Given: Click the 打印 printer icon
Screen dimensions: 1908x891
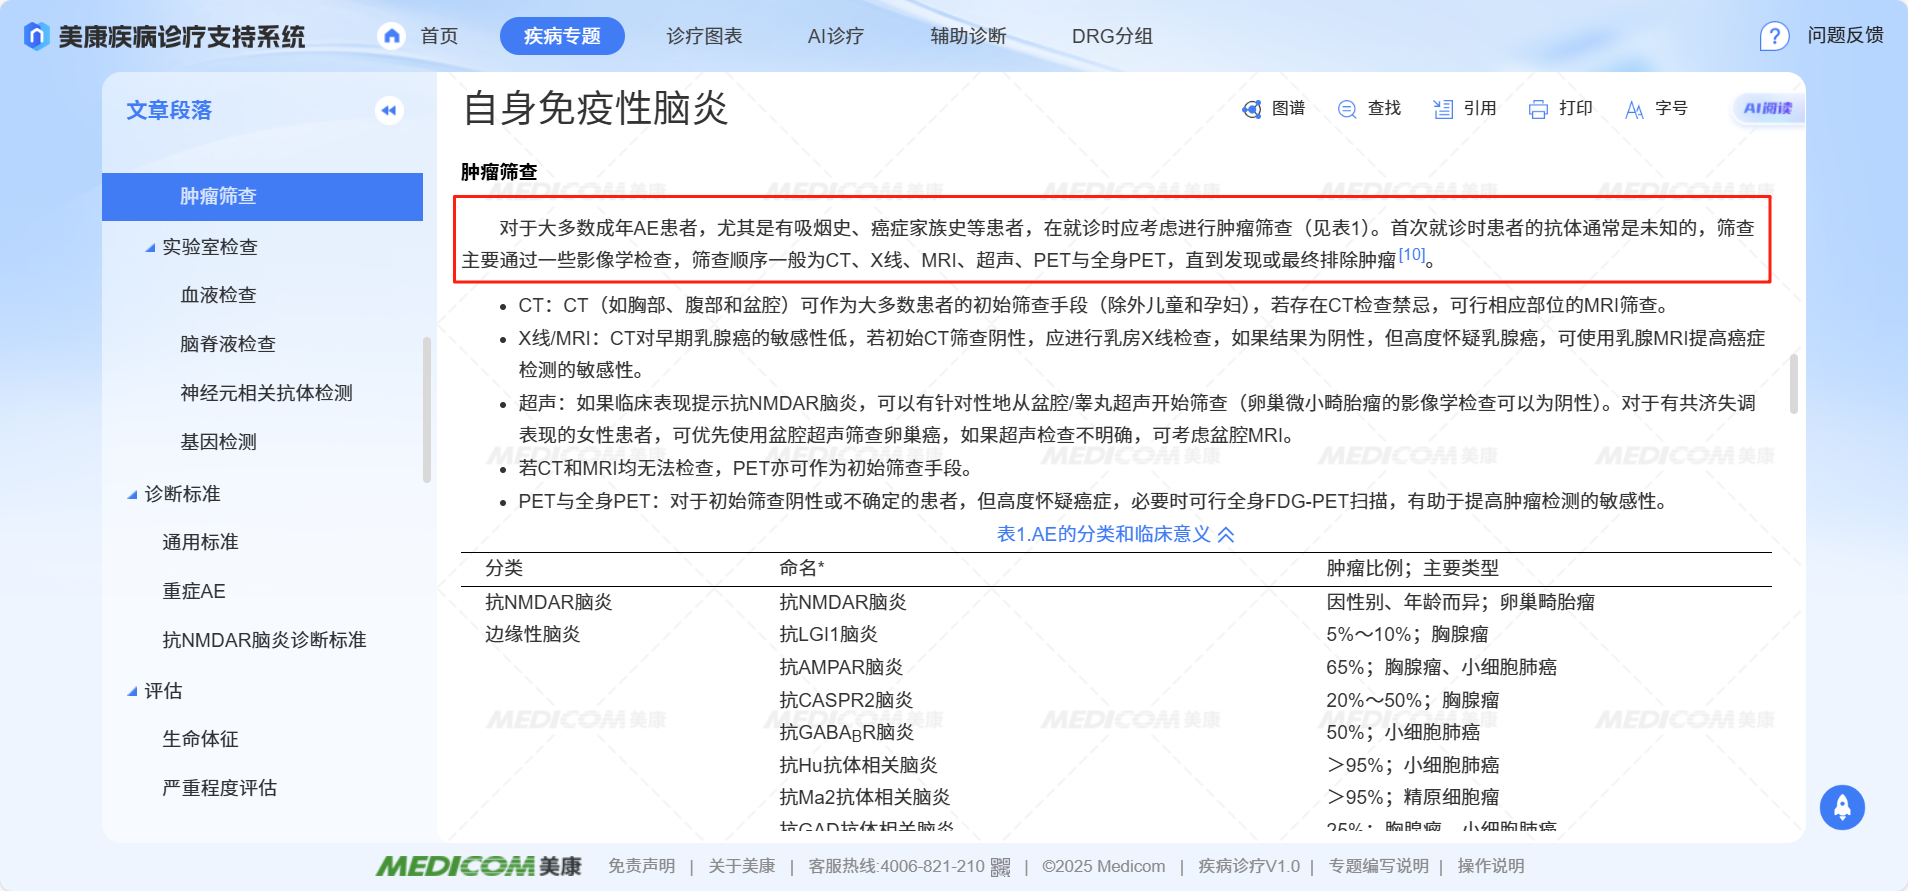Looking at the screenshot, I should click(x=1538, y=109).
